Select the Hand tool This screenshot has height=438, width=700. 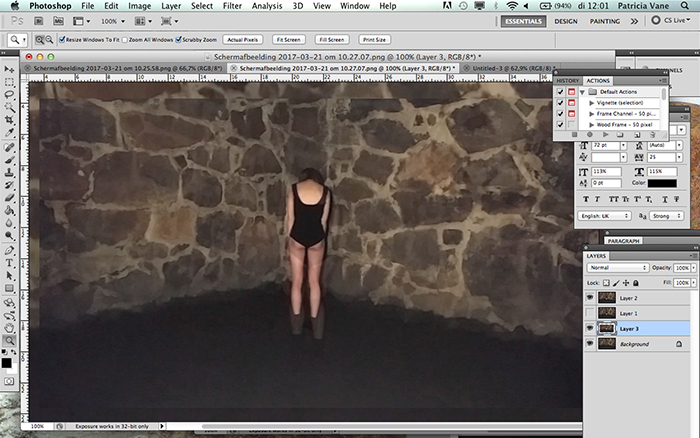[9, 328]
